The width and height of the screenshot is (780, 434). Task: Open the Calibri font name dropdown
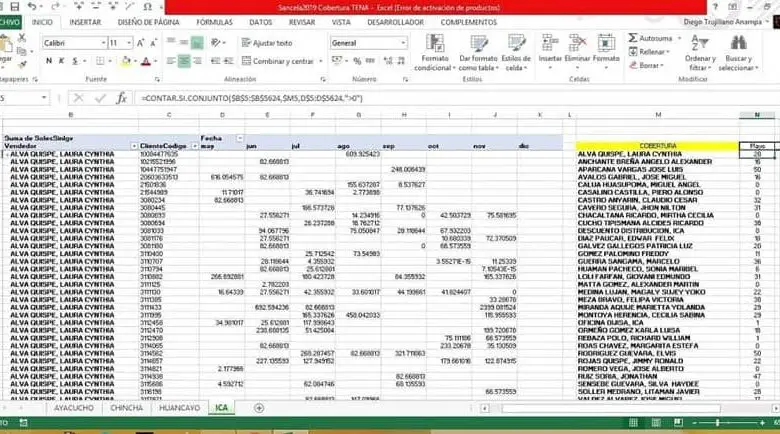coord(103,43)
